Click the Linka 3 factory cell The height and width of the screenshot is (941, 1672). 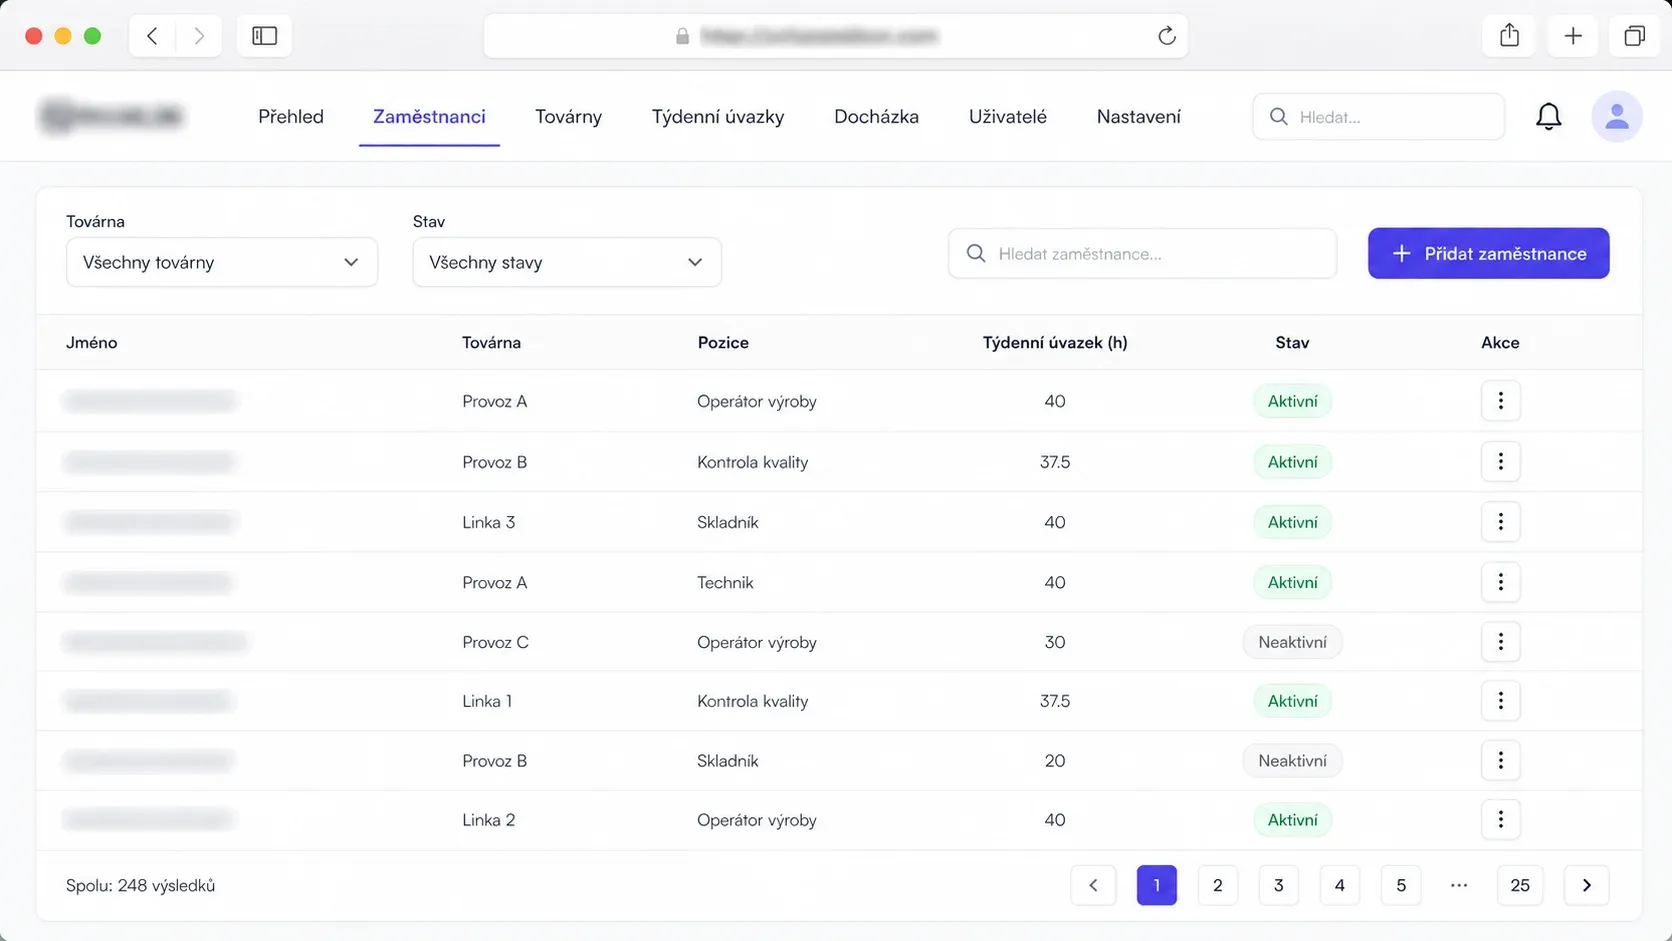488,522
